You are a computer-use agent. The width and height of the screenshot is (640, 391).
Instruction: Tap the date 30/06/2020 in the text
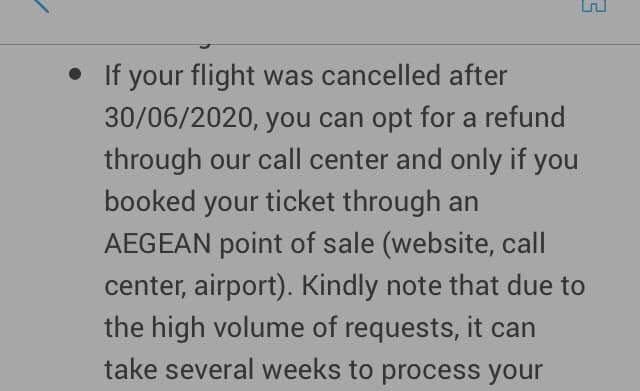click(x=181, y=118)
